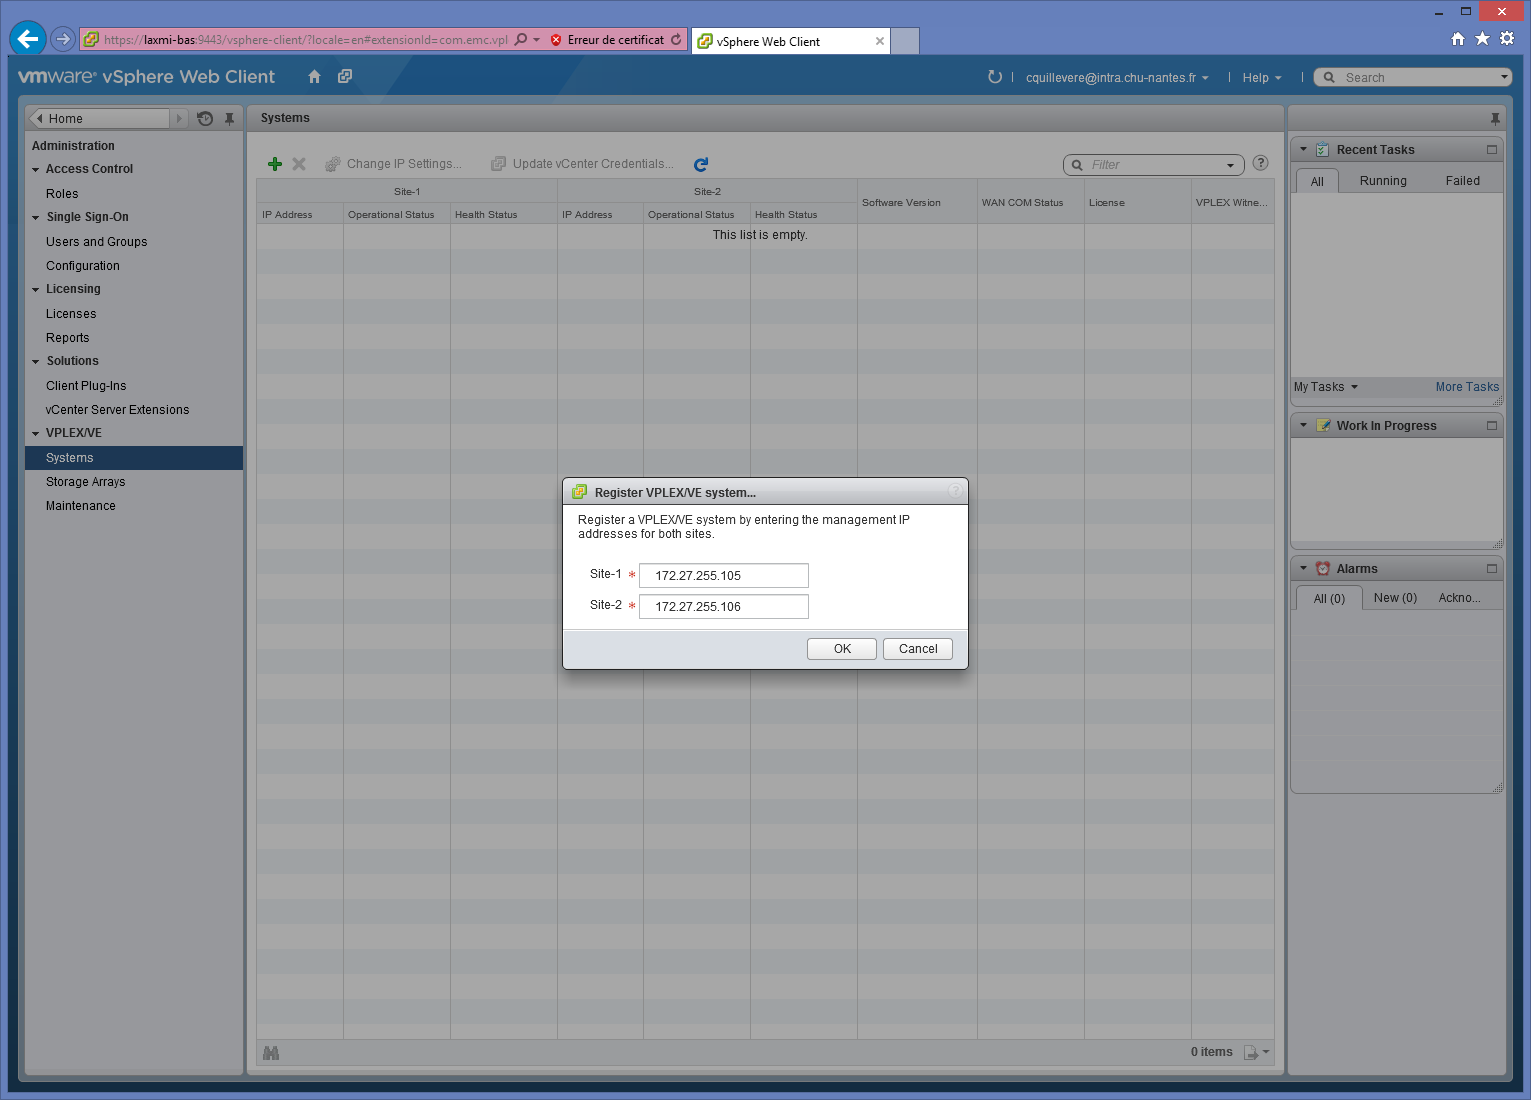Click the history icon beside Home navigator
The width and height of the screenshot is (1531, 1100).
[x=205, y=118]
